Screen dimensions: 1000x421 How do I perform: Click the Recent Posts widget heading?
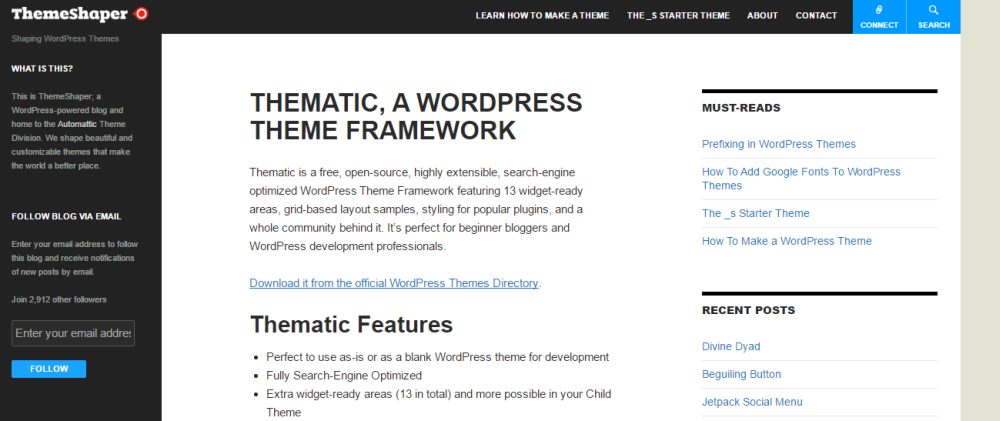point(749,311)
